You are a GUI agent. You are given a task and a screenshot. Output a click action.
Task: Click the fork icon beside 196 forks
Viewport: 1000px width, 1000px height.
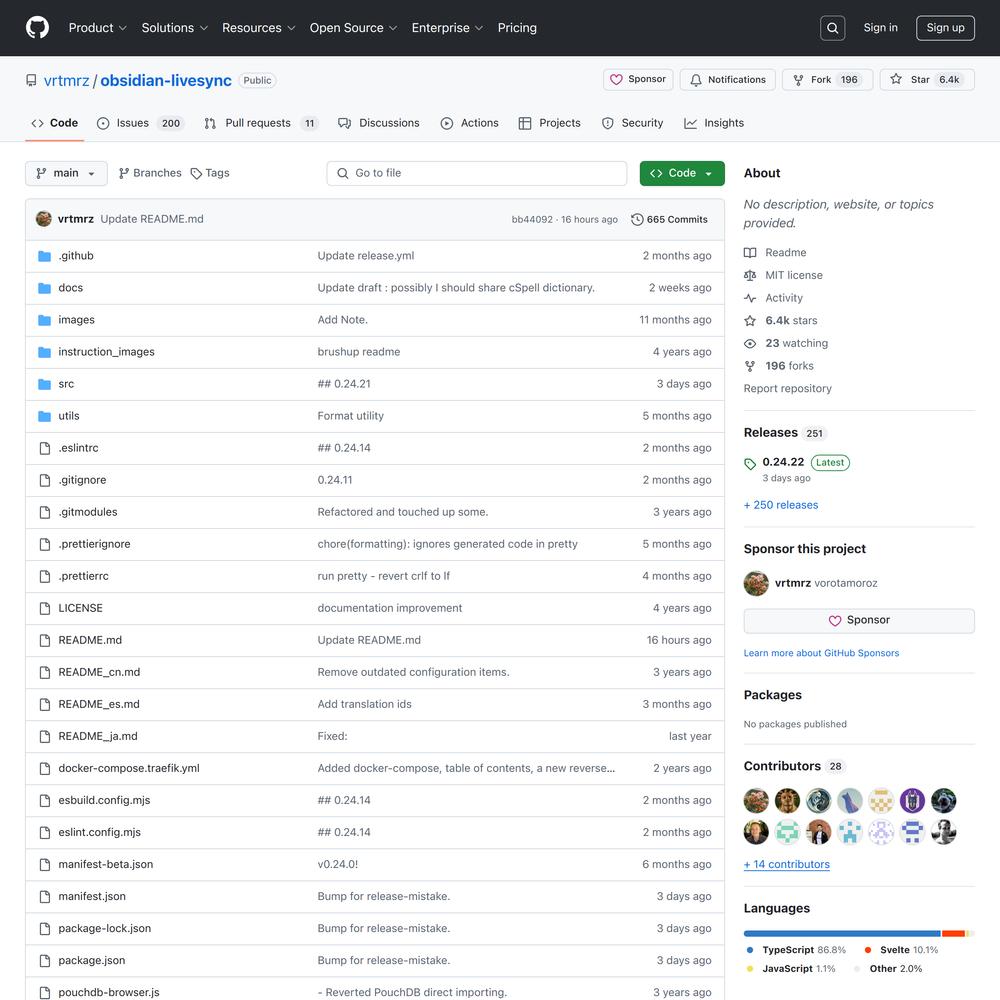click(x=750, y=366)
